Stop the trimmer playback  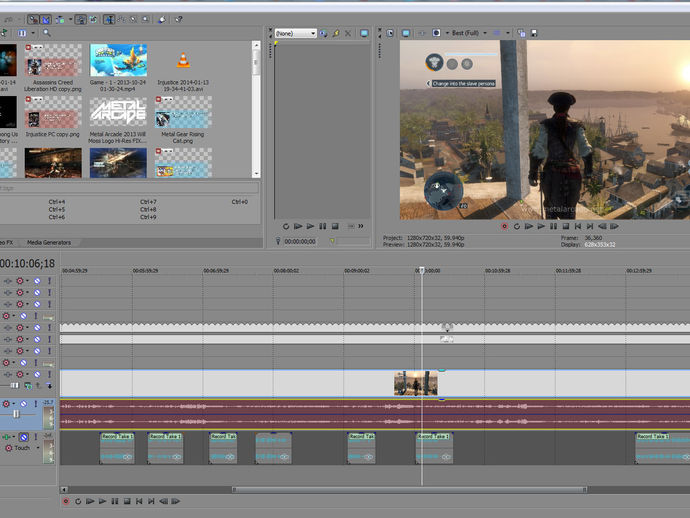tap(335, 226)
